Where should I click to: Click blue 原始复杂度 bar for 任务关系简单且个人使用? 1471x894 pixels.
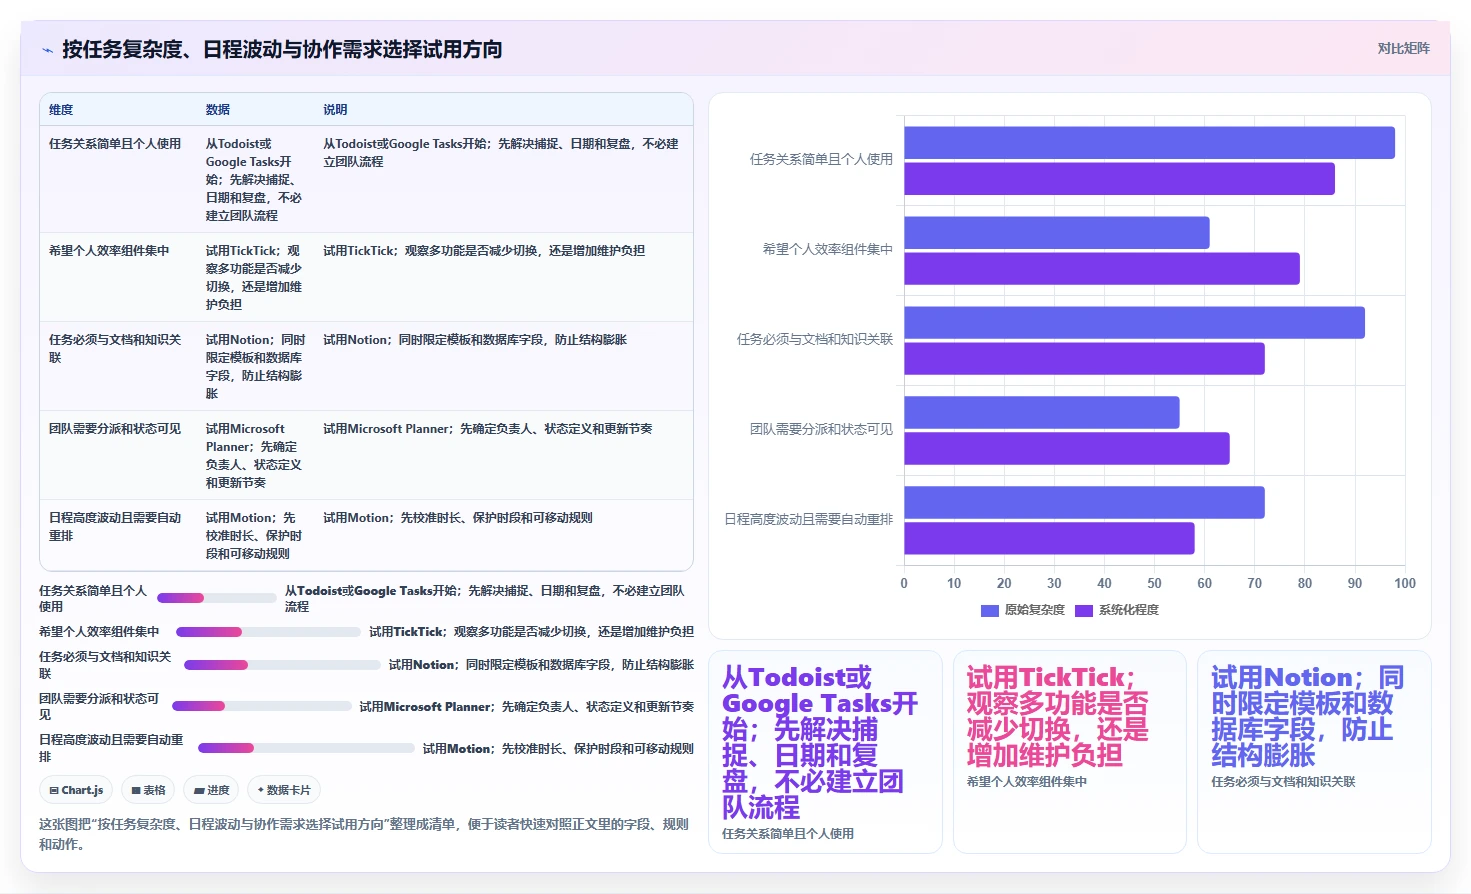pyautogui.click(x=1149, y=142)
